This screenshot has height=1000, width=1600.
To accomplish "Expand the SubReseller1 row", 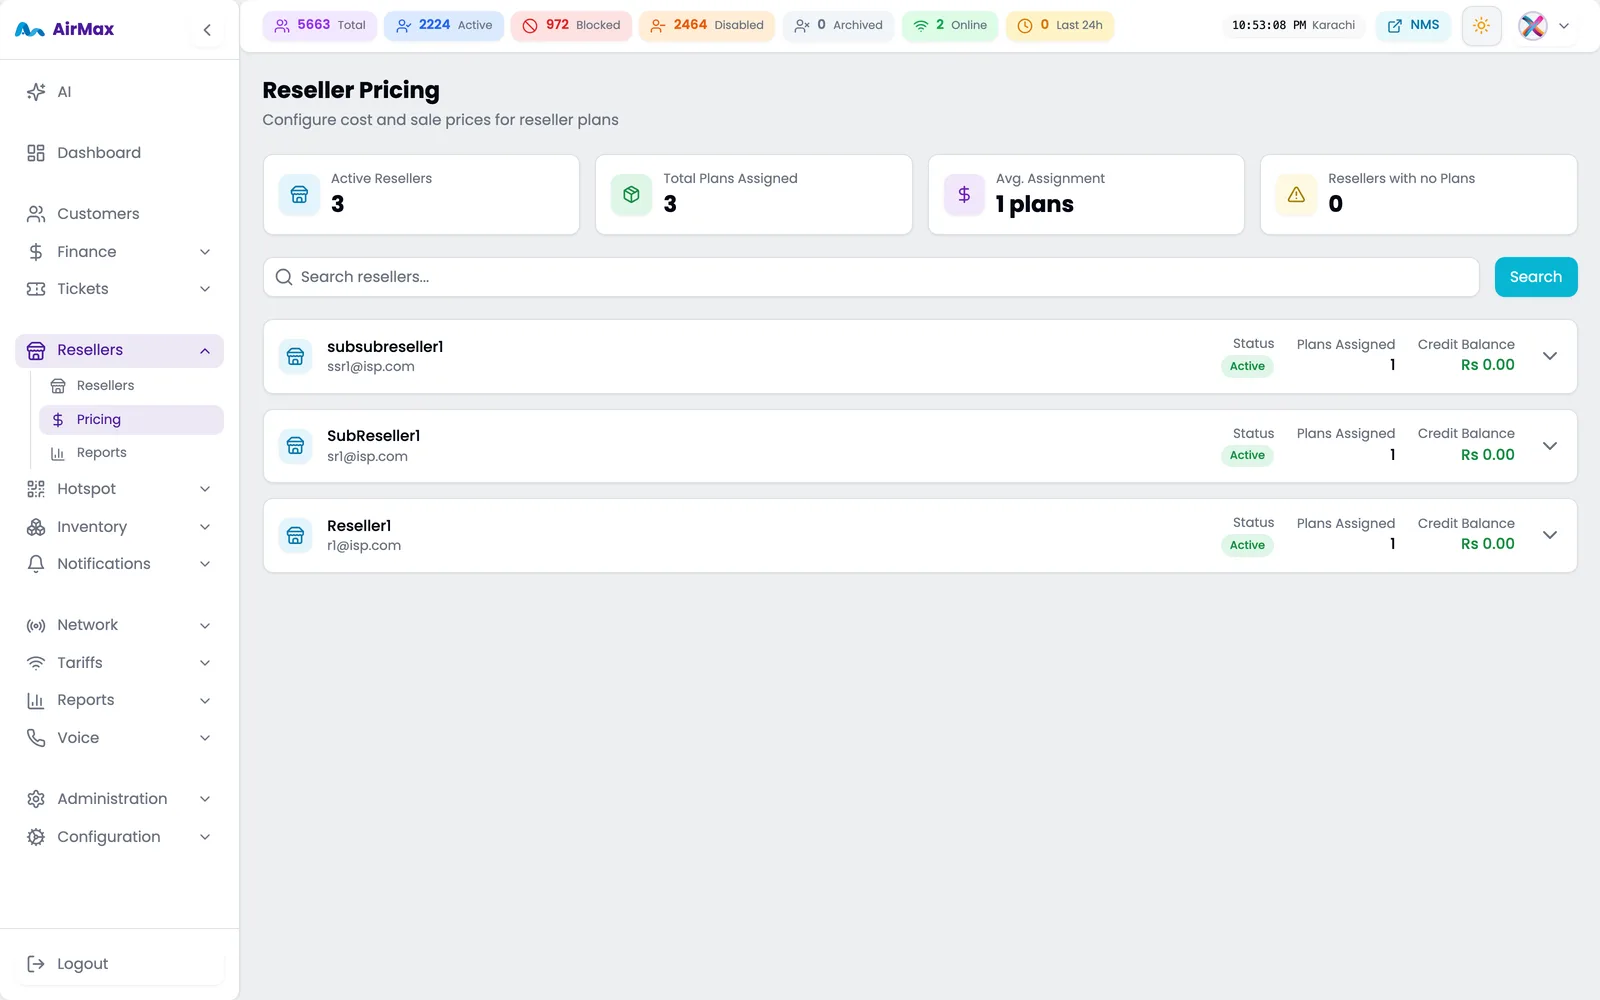I will point(1550,446).
